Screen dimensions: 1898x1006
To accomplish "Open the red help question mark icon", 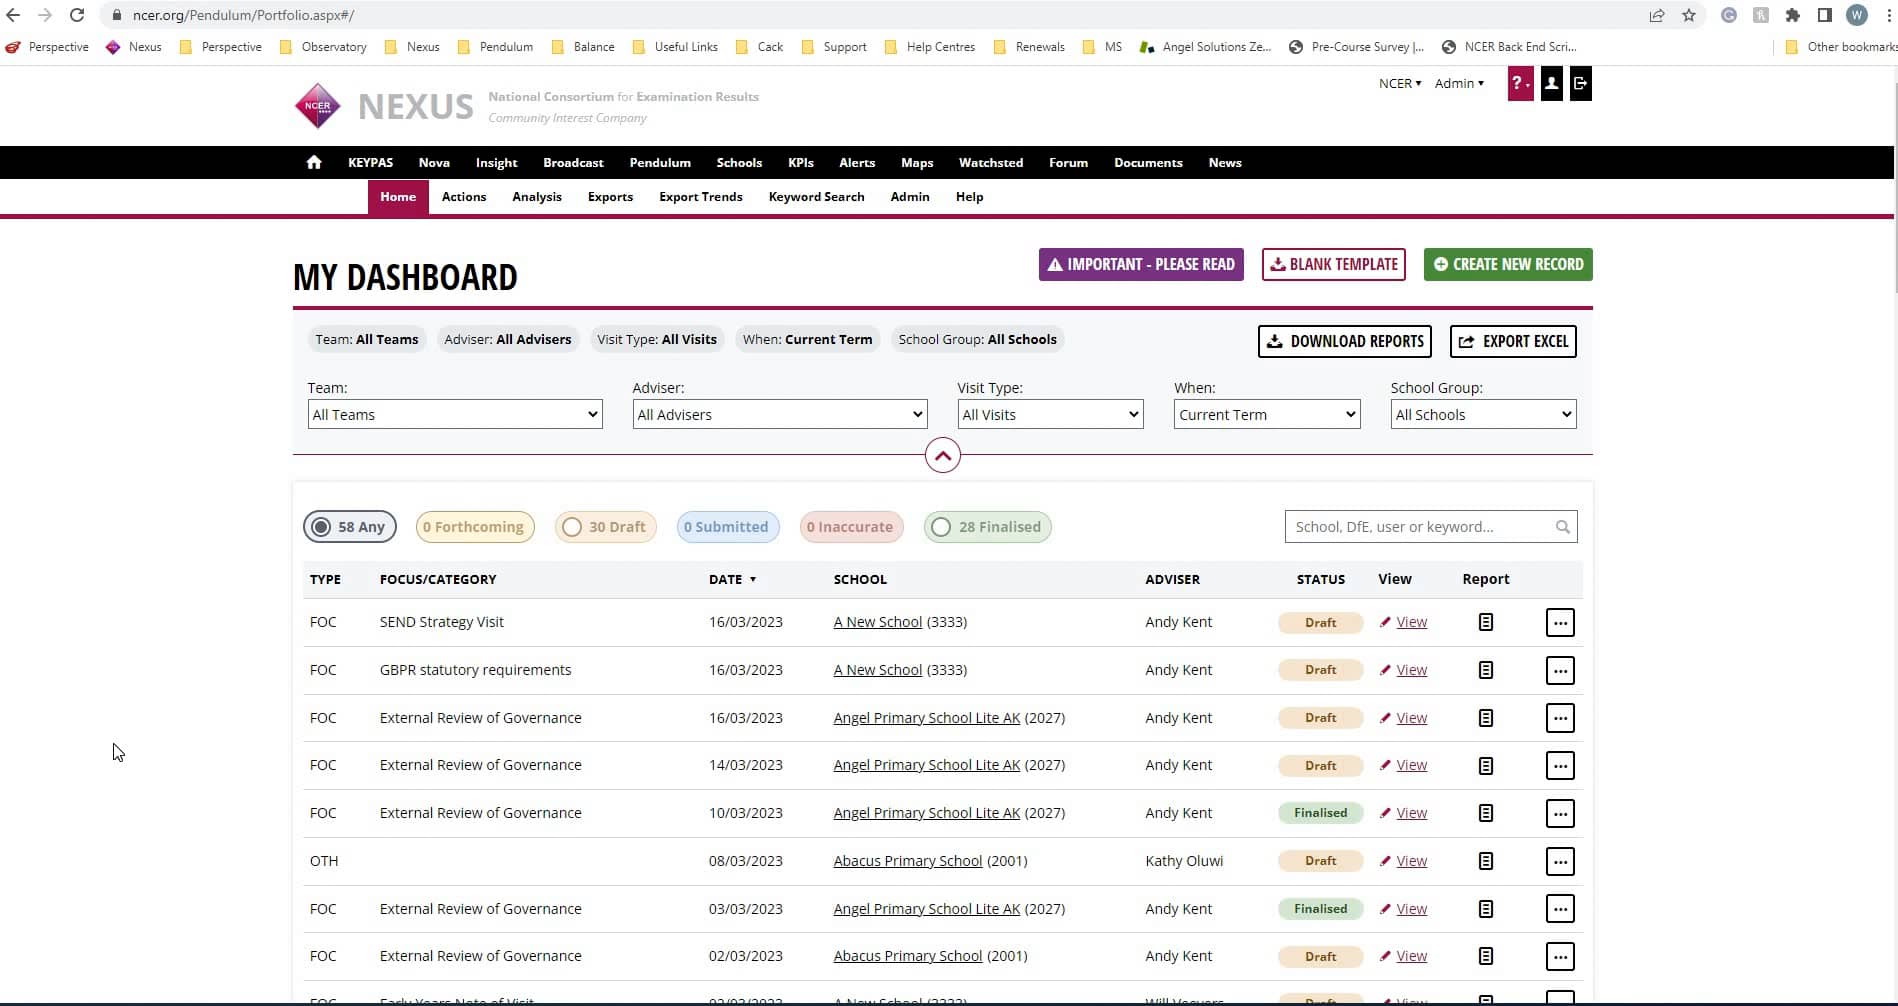I will [x=1519, y=84].
